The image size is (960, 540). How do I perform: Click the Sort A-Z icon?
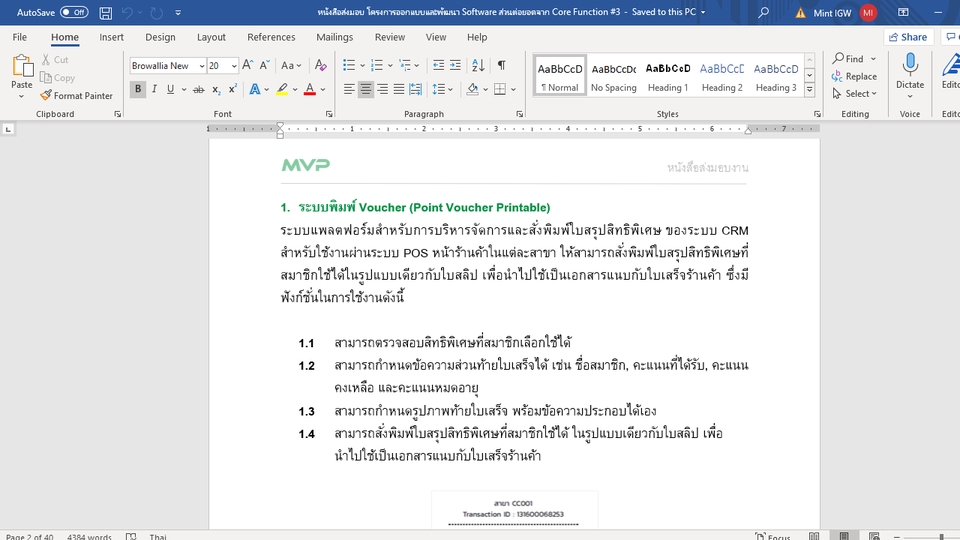(478, 65)
